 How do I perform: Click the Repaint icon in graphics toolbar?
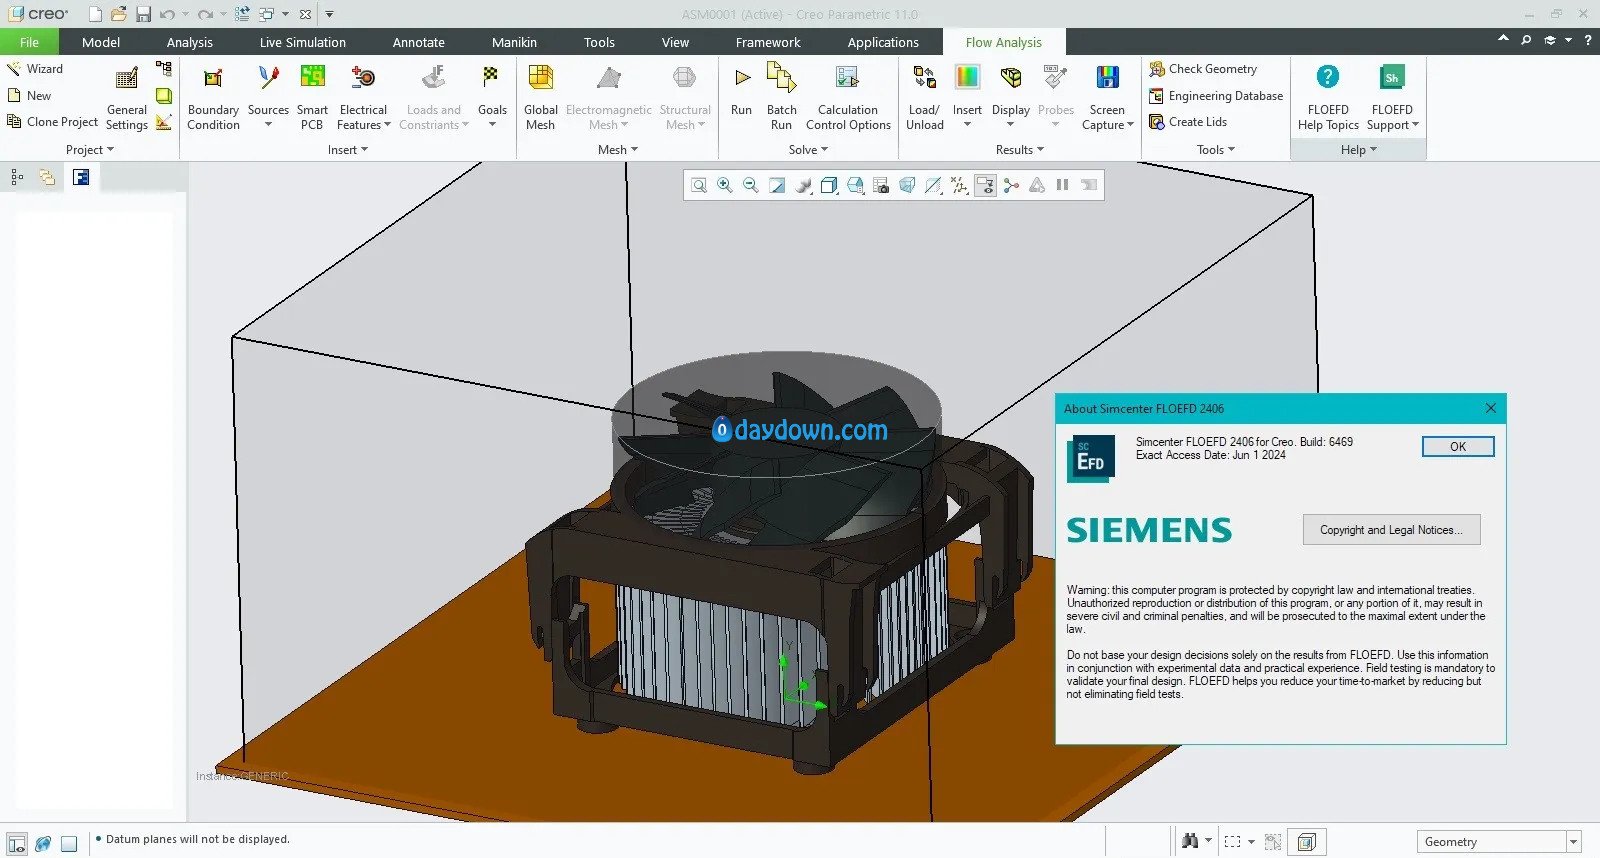coord(777,185)
